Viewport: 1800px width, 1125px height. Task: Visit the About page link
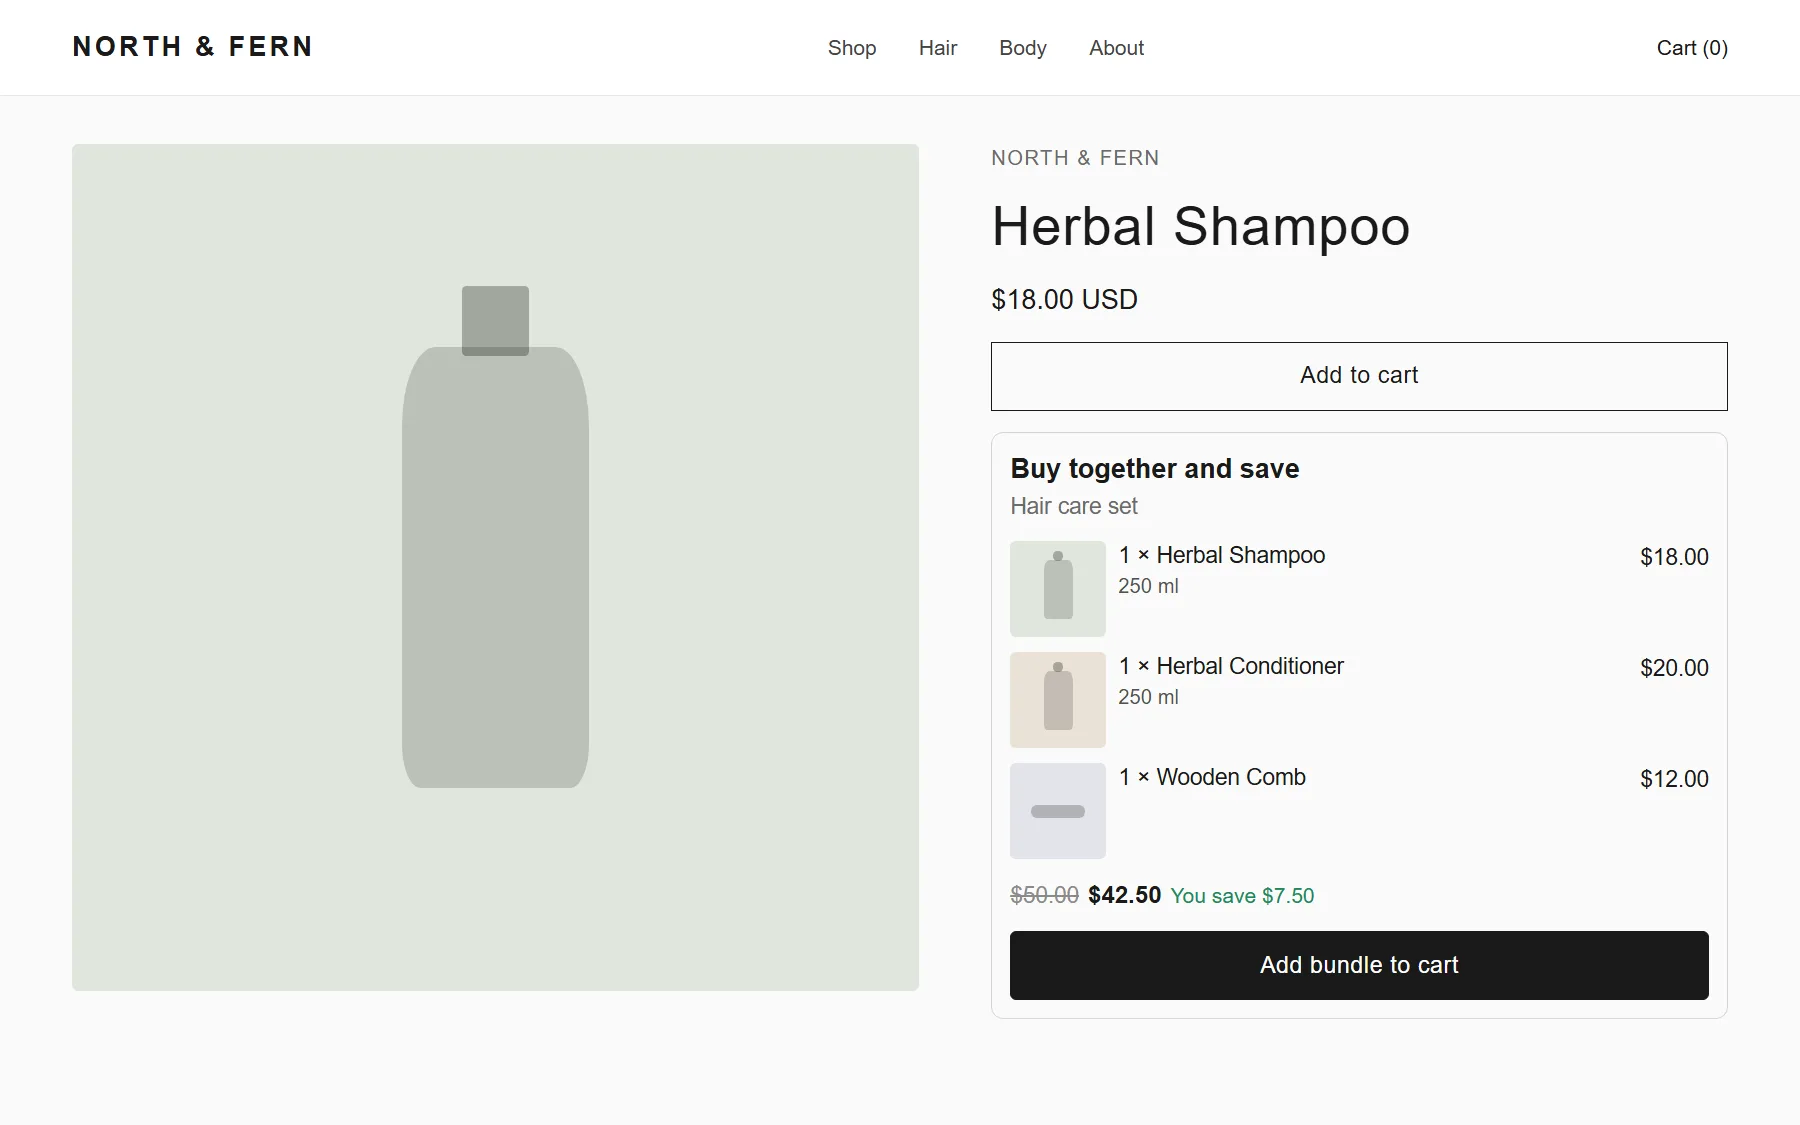pyautogui.click(x=1116, y=48)
